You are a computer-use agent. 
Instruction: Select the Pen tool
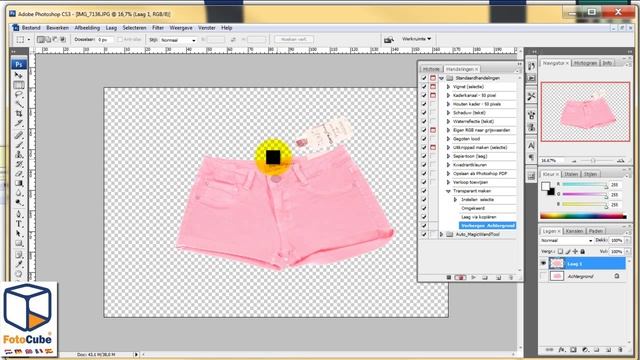(18, 214)
